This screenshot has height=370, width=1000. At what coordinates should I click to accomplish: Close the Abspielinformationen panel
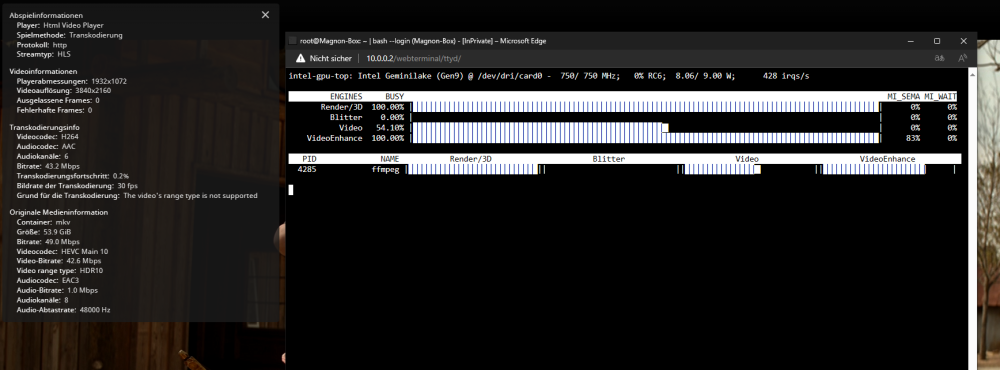pos(265,15)
